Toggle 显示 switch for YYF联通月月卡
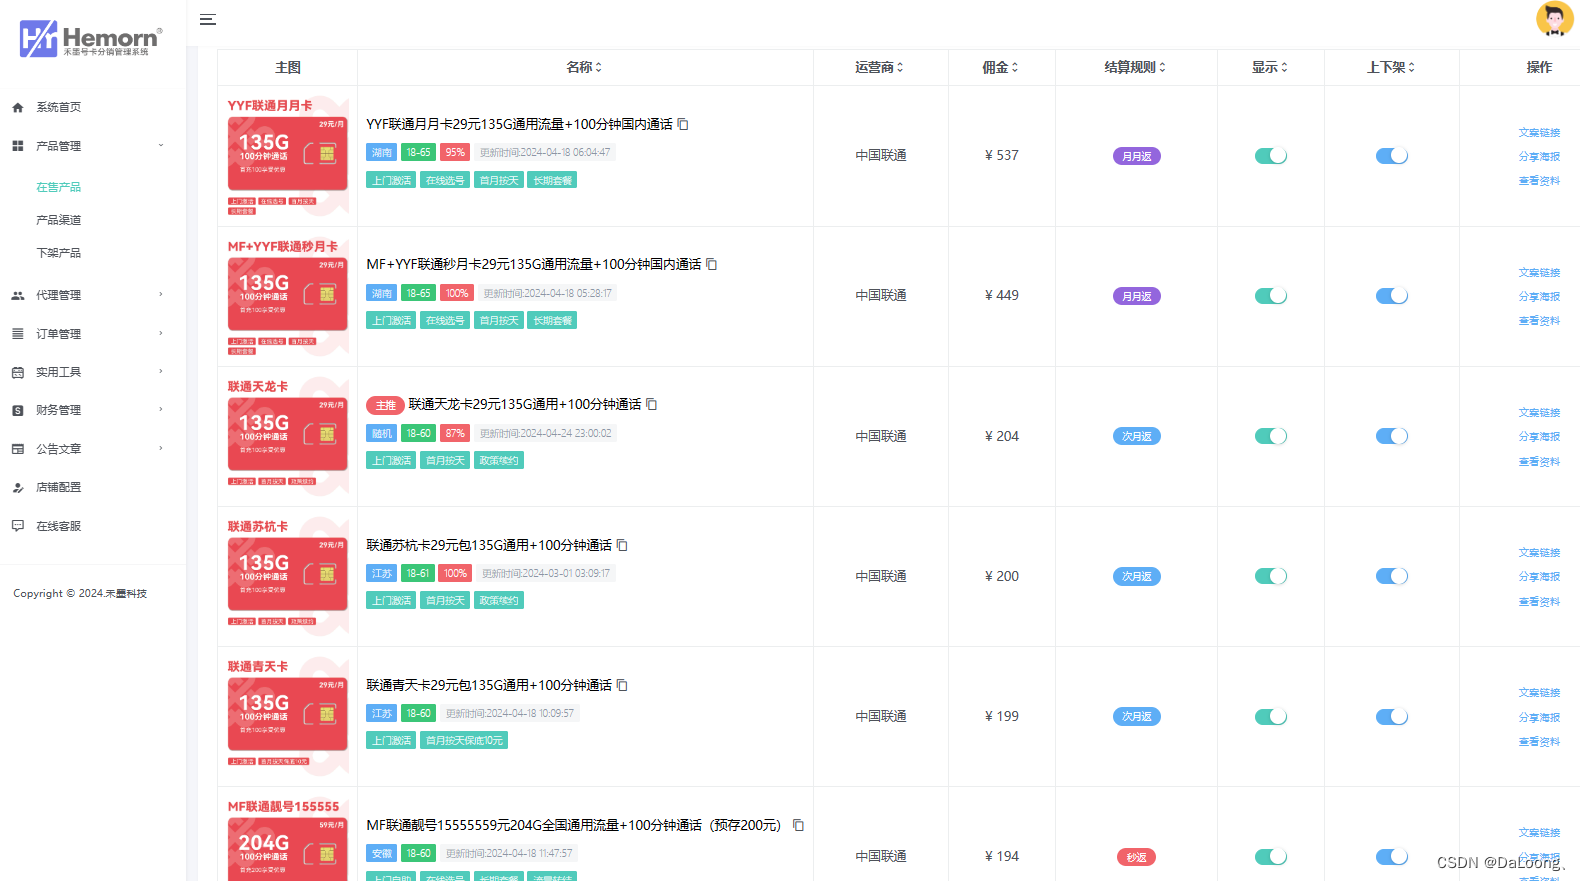The height and width of the screenshot is (881, 1580). tap(1271, 156)
